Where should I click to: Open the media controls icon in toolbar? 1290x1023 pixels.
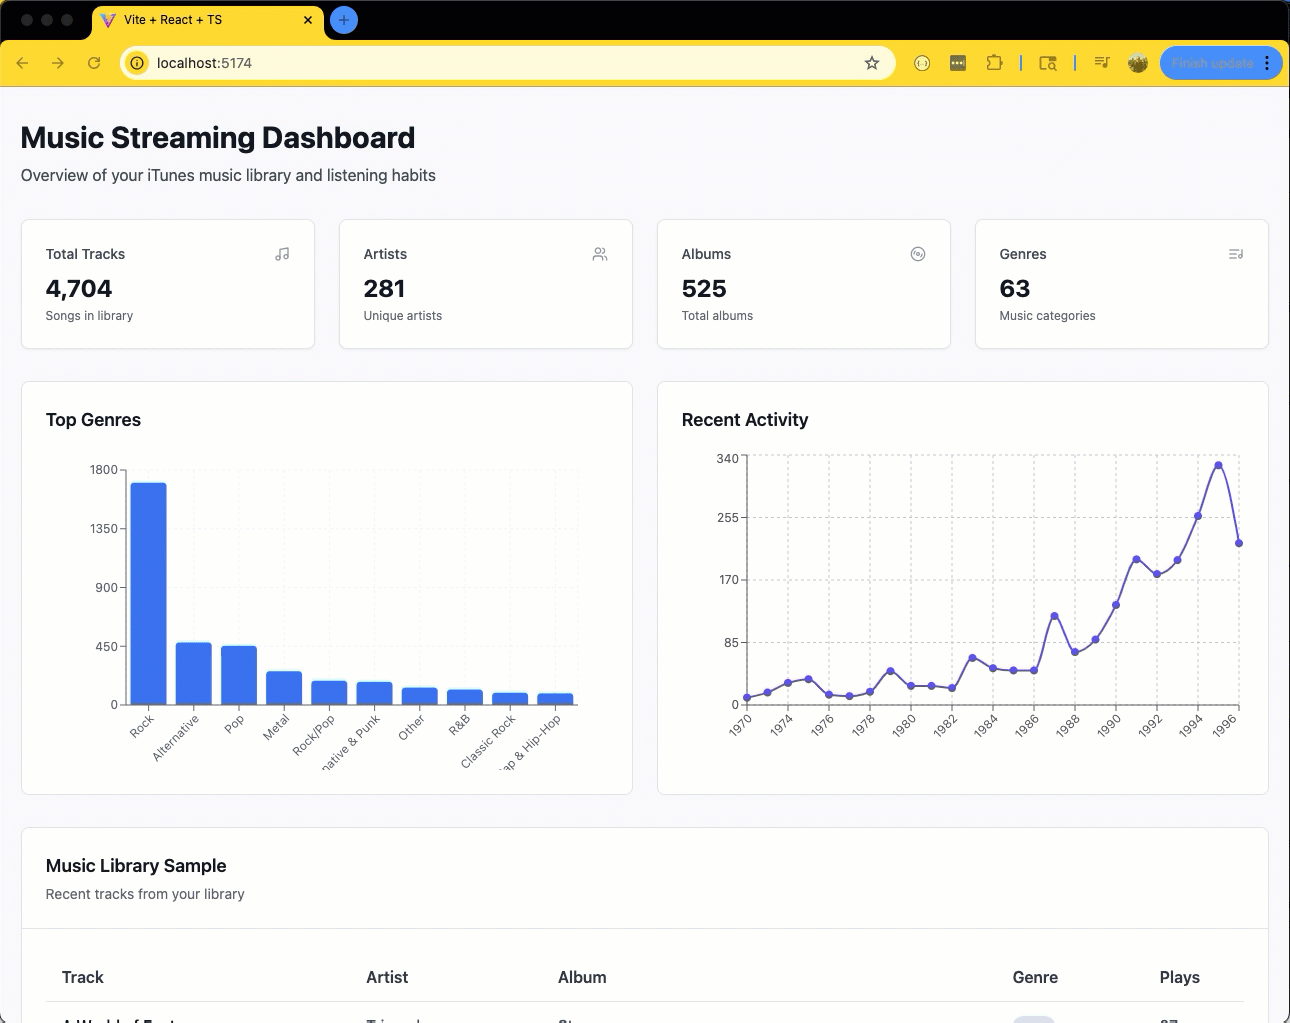1102,63
